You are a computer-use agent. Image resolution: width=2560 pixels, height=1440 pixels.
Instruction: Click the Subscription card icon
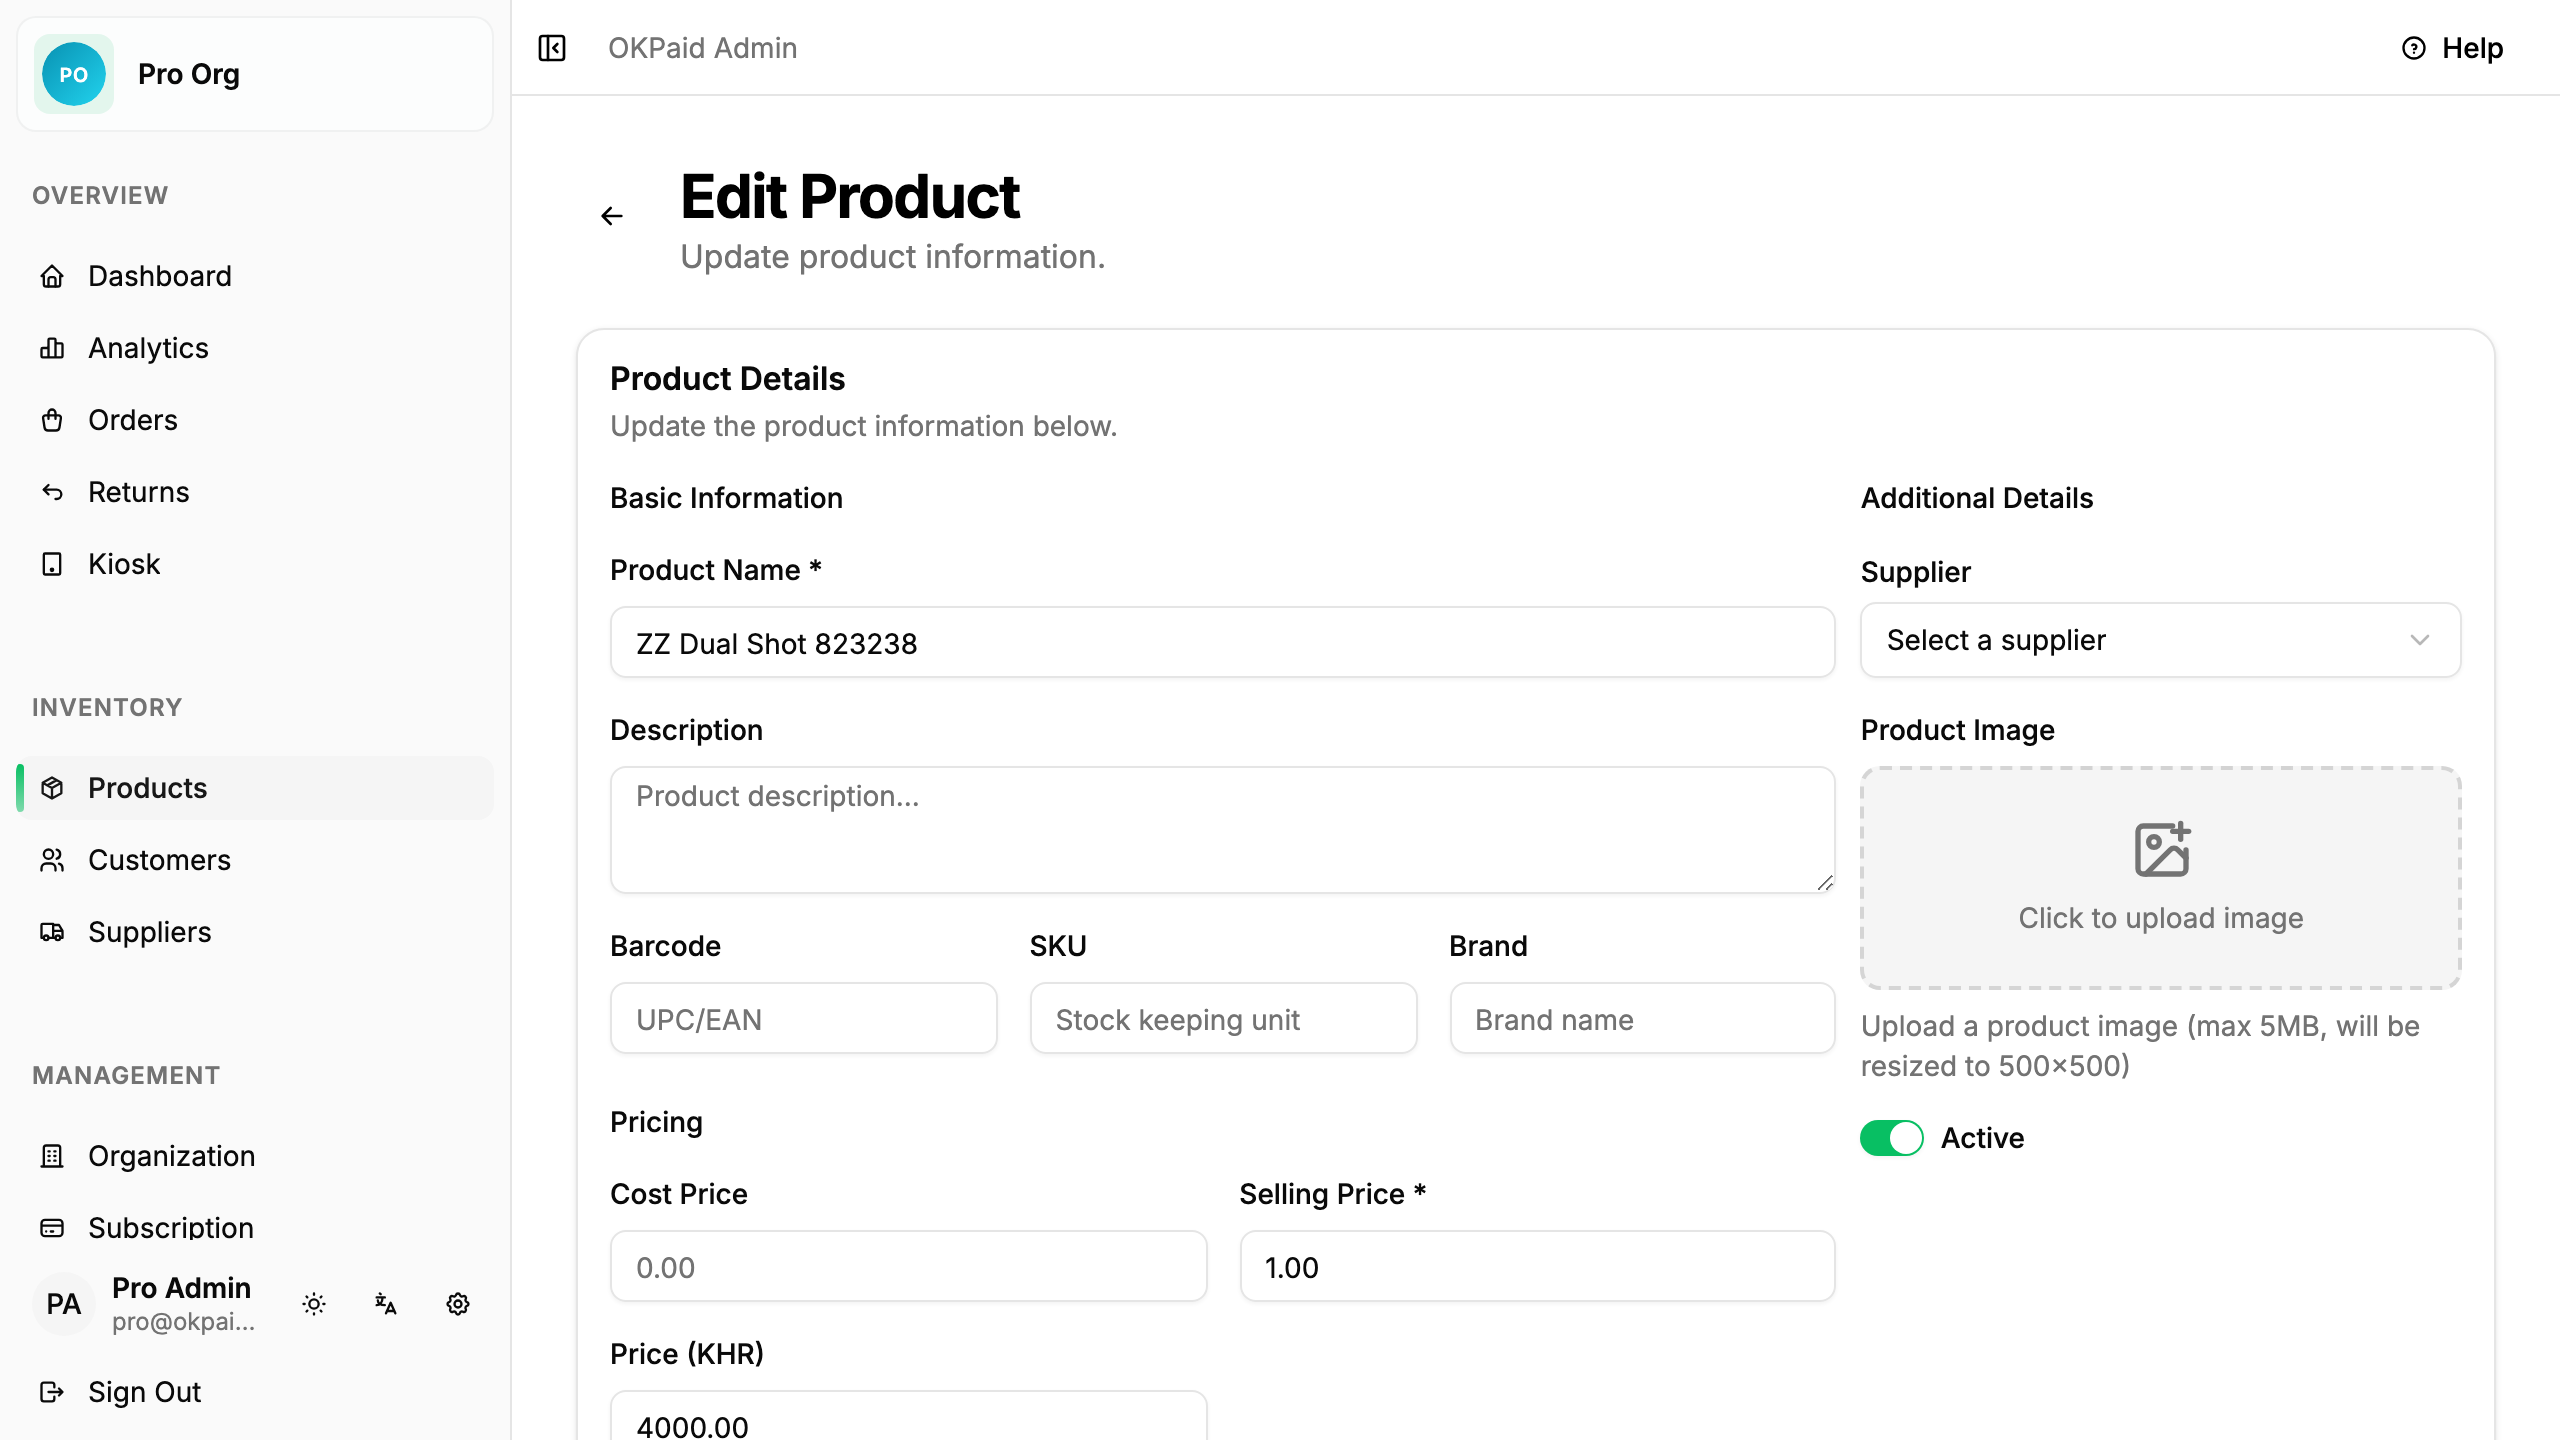pos(52,1228)
